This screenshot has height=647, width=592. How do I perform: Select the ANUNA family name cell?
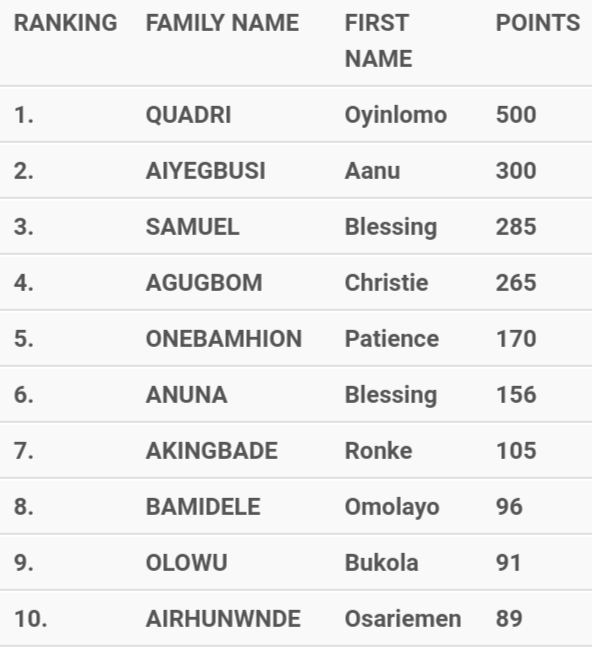tap(186, 395)
